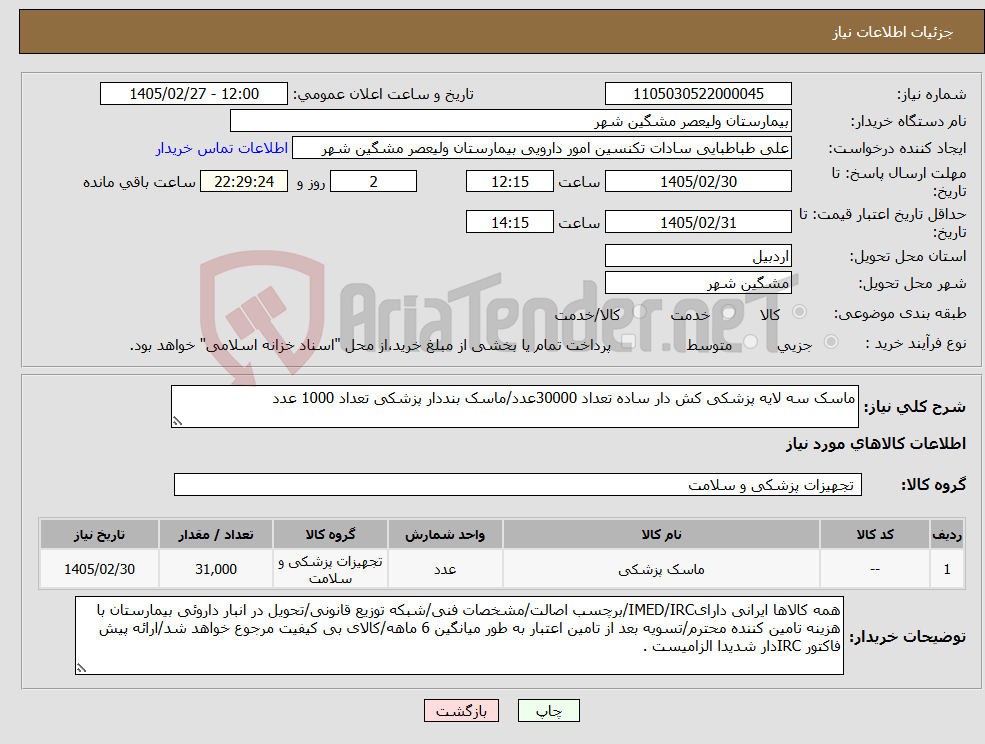This screenshot has width=985, height=744.
Task: Click the table need date cell 1405/02/30
Action: click(x=99, y=569)
